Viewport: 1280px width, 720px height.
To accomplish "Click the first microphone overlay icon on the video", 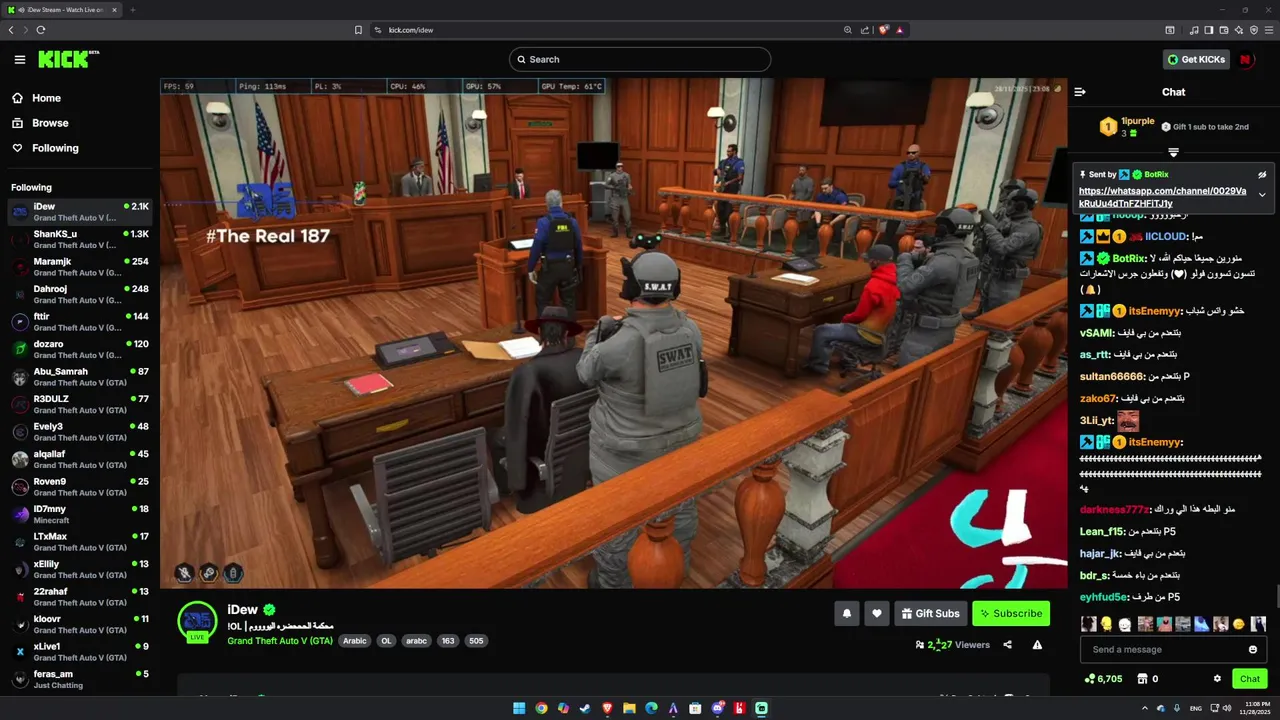I will pos(184,573).
